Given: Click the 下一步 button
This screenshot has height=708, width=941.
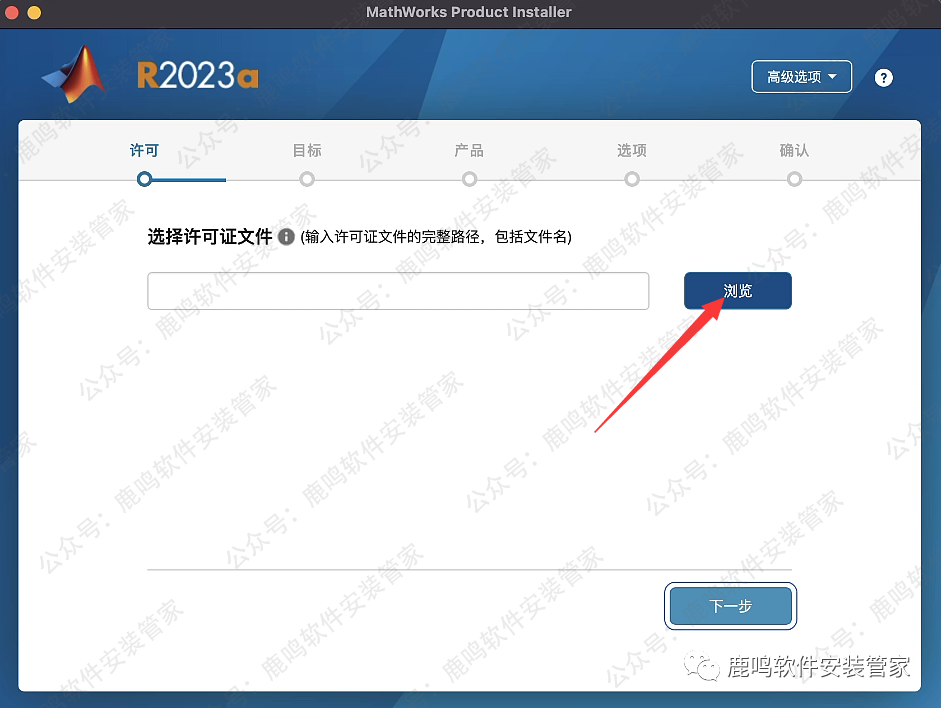Looking at the screenshot, I should click(730, 606).
